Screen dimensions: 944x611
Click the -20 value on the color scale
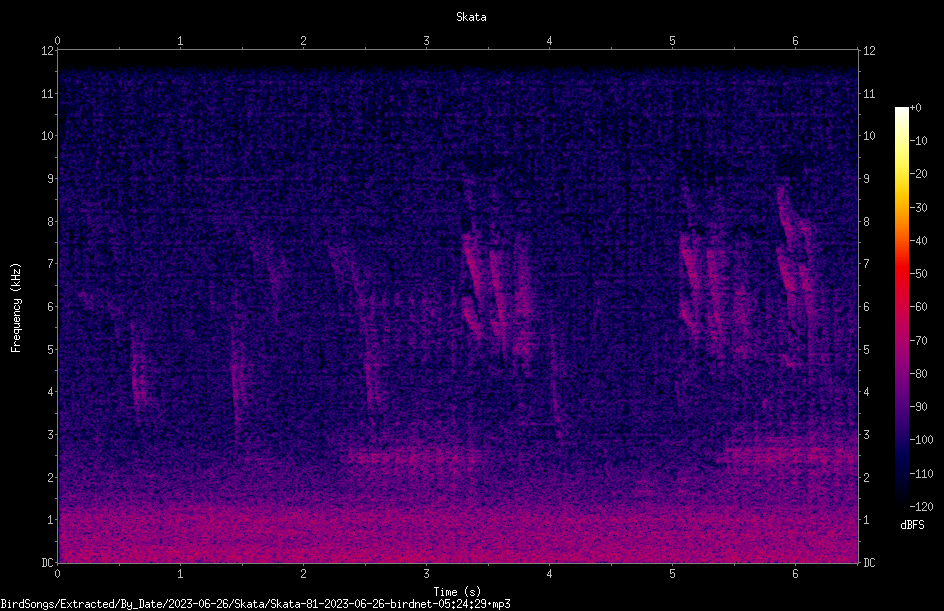pos(919,174)
